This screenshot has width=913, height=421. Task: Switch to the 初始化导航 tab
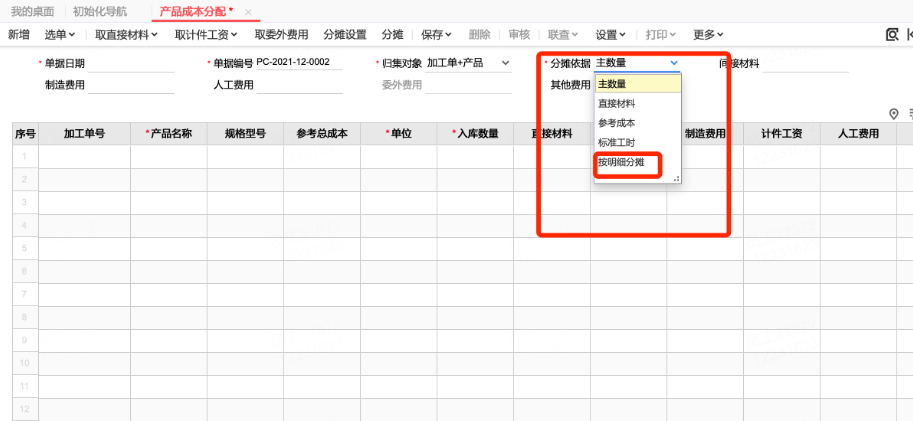pos(100,11)
